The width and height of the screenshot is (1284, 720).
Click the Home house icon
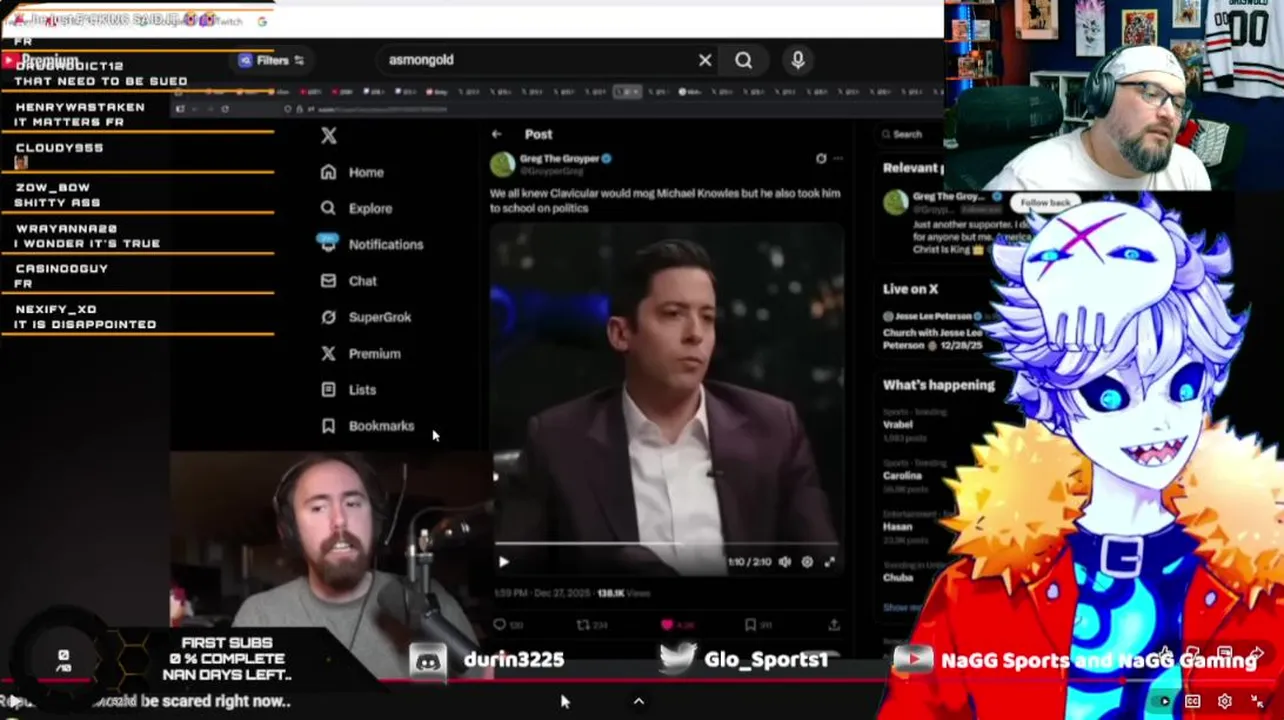328,172
